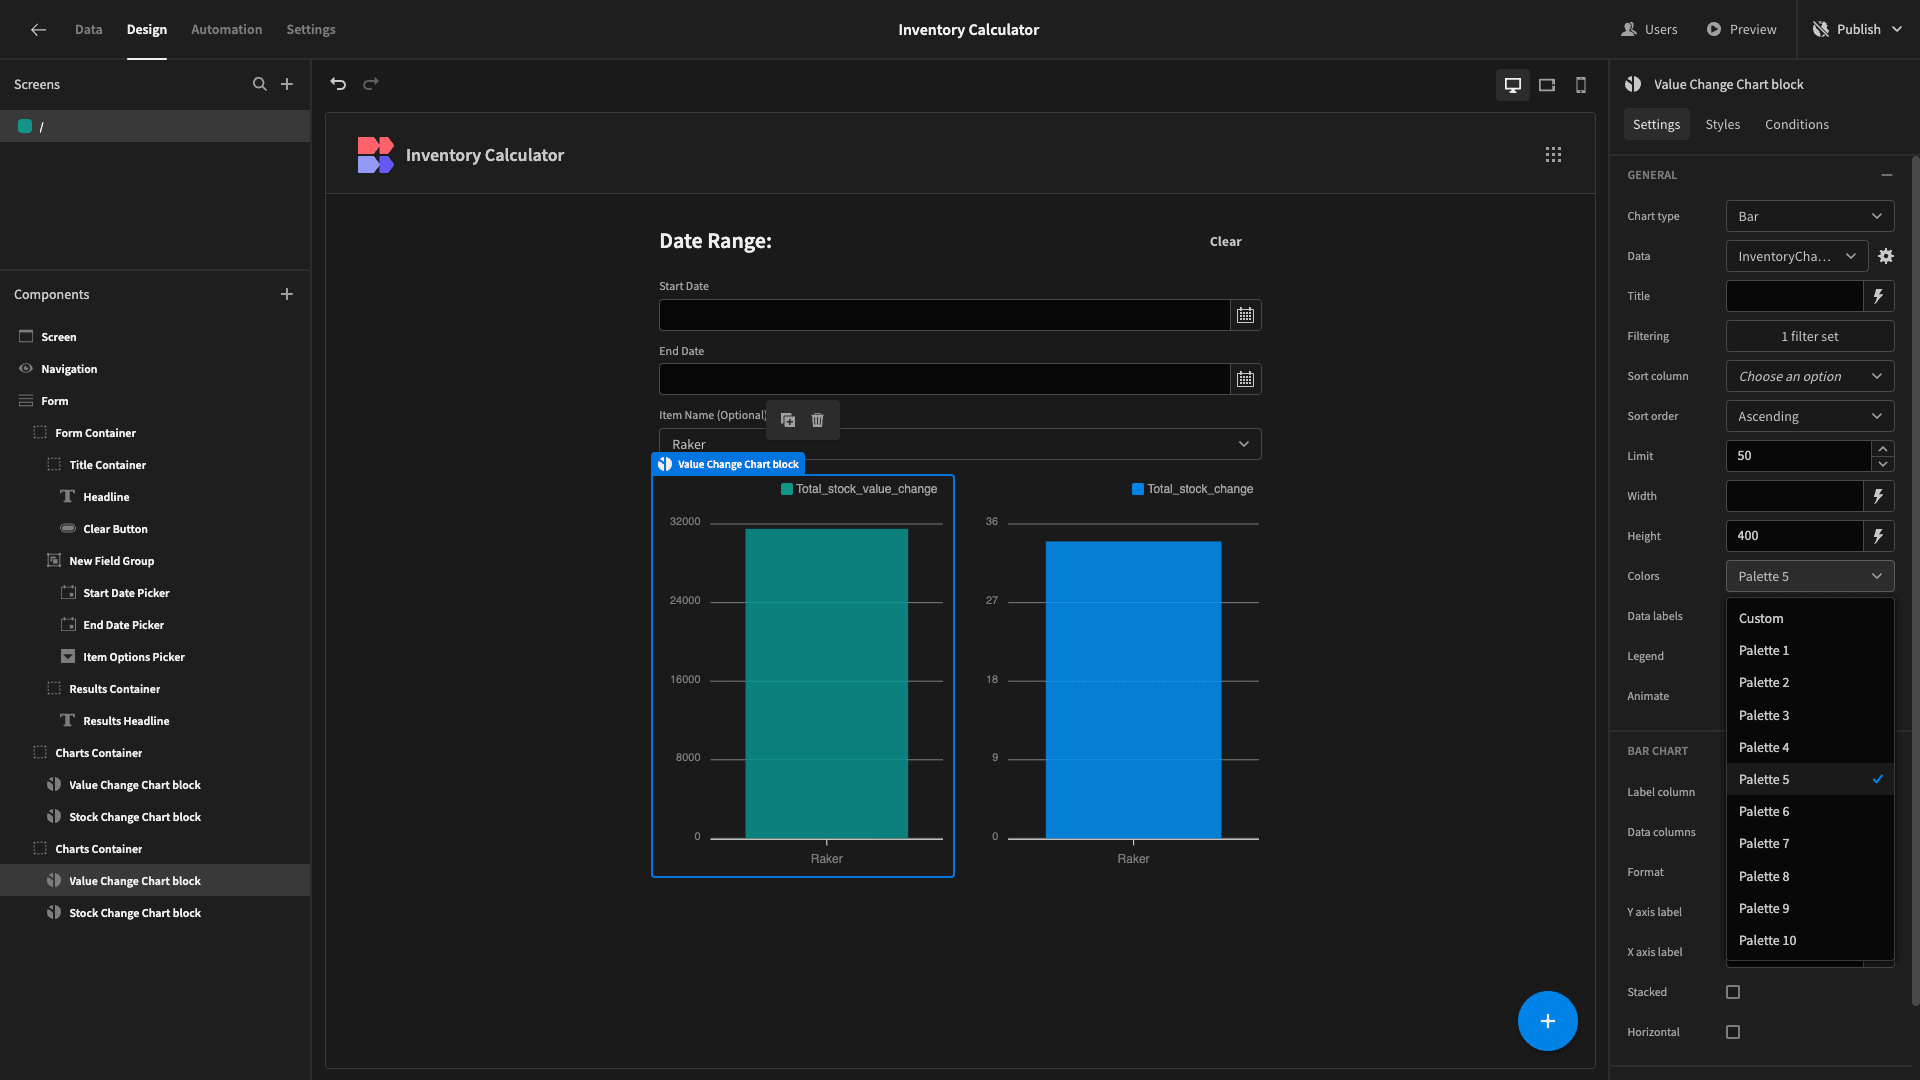This screenshot has height=1080, width=1920.
Task: Open the Sort column dropdown
Action: click(x=1810, y=376)
